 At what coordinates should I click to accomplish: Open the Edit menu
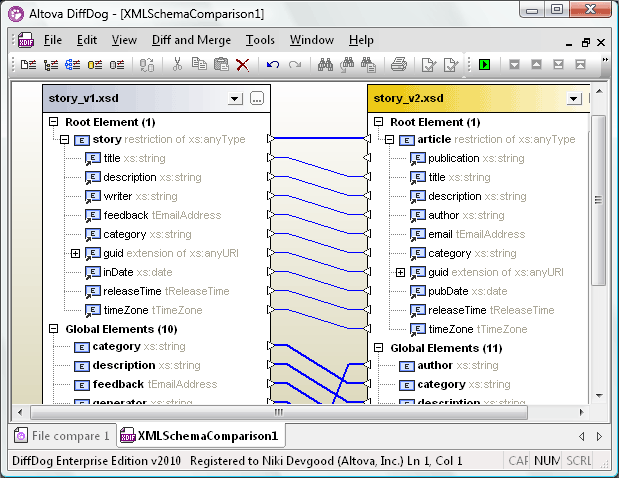(x=87, y=40)
